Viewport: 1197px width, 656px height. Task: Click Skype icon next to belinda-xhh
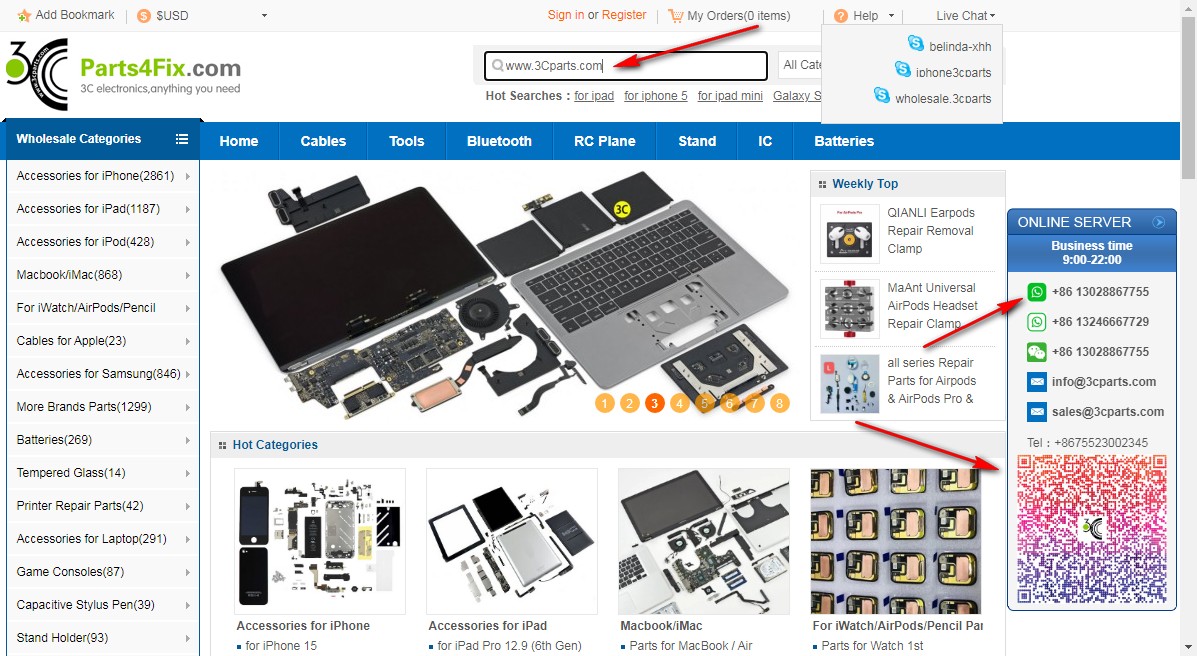[x=915, y=43]
